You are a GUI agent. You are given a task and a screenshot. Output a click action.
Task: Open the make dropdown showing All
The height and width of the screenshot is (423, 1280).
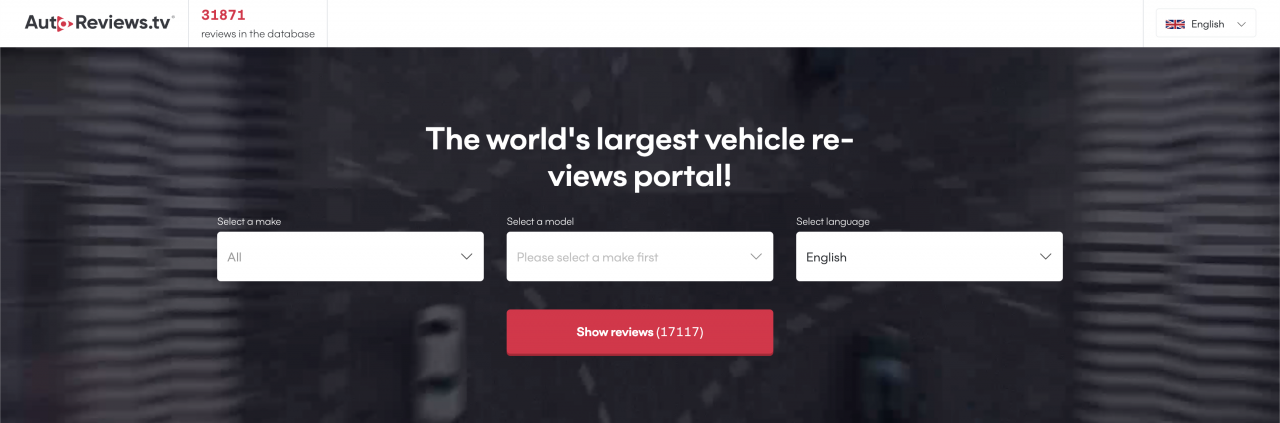[350, 257]
